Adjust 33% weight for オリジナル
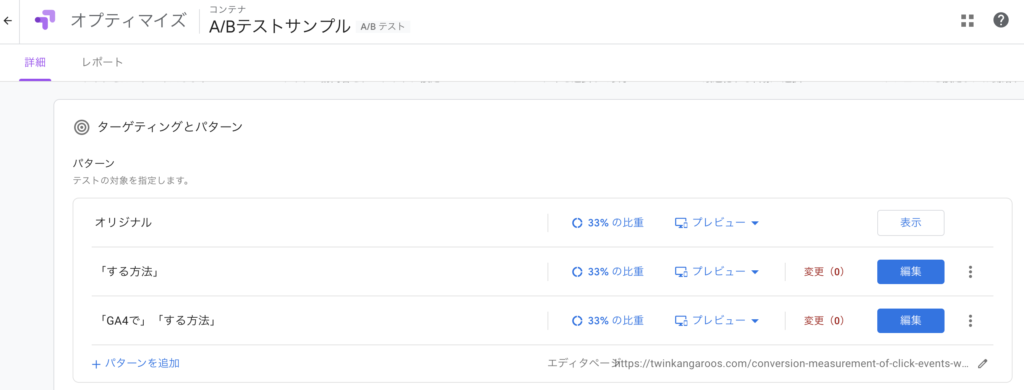The height and width of the screenshot is (390, 1024). click(607, 223)
